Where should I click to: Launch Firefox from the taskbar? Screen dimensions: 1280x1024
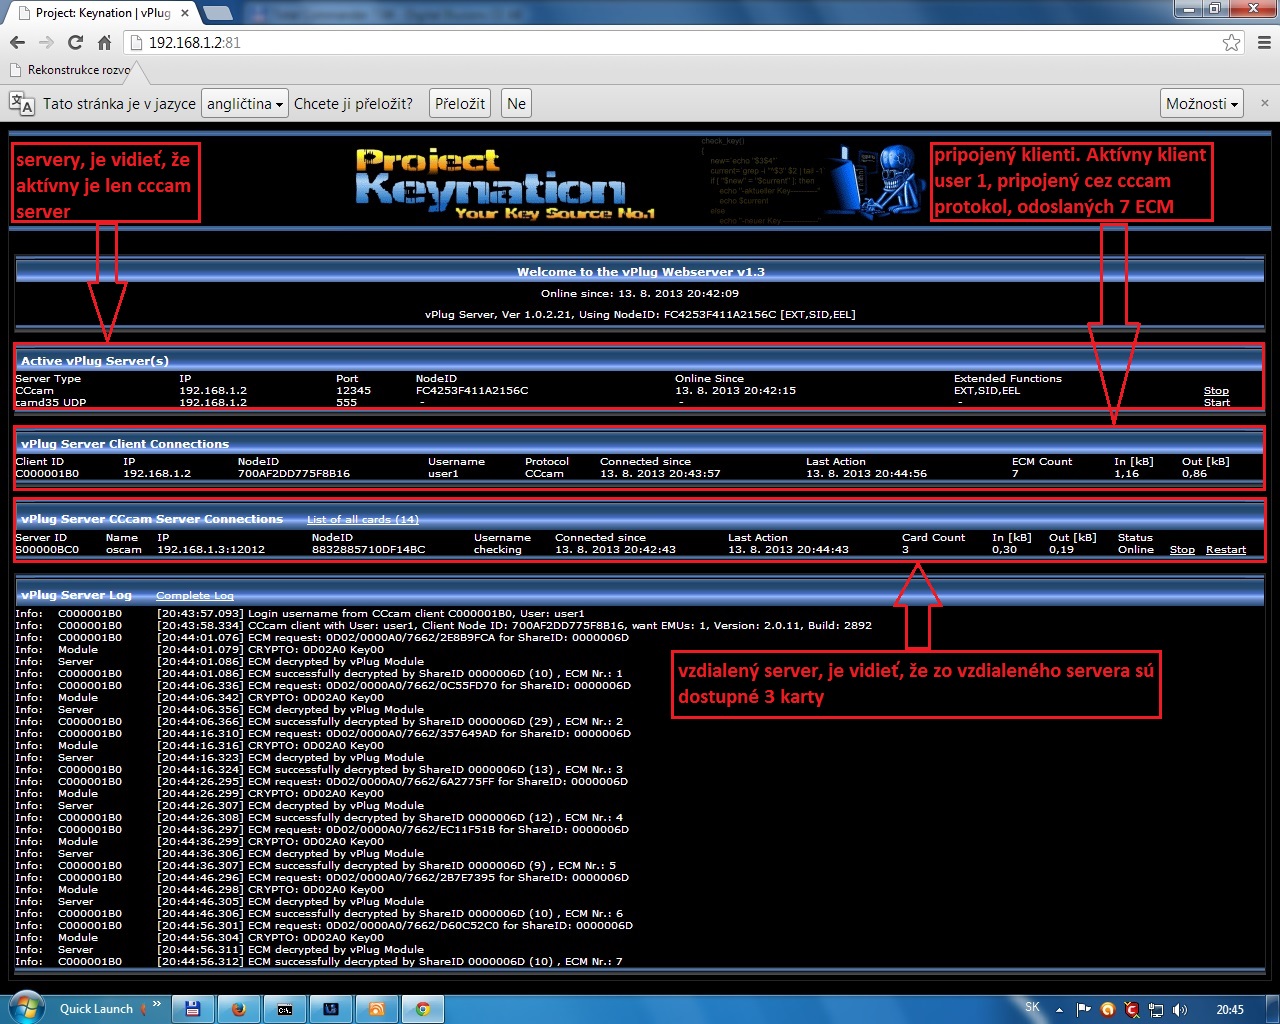[239, 1009]
